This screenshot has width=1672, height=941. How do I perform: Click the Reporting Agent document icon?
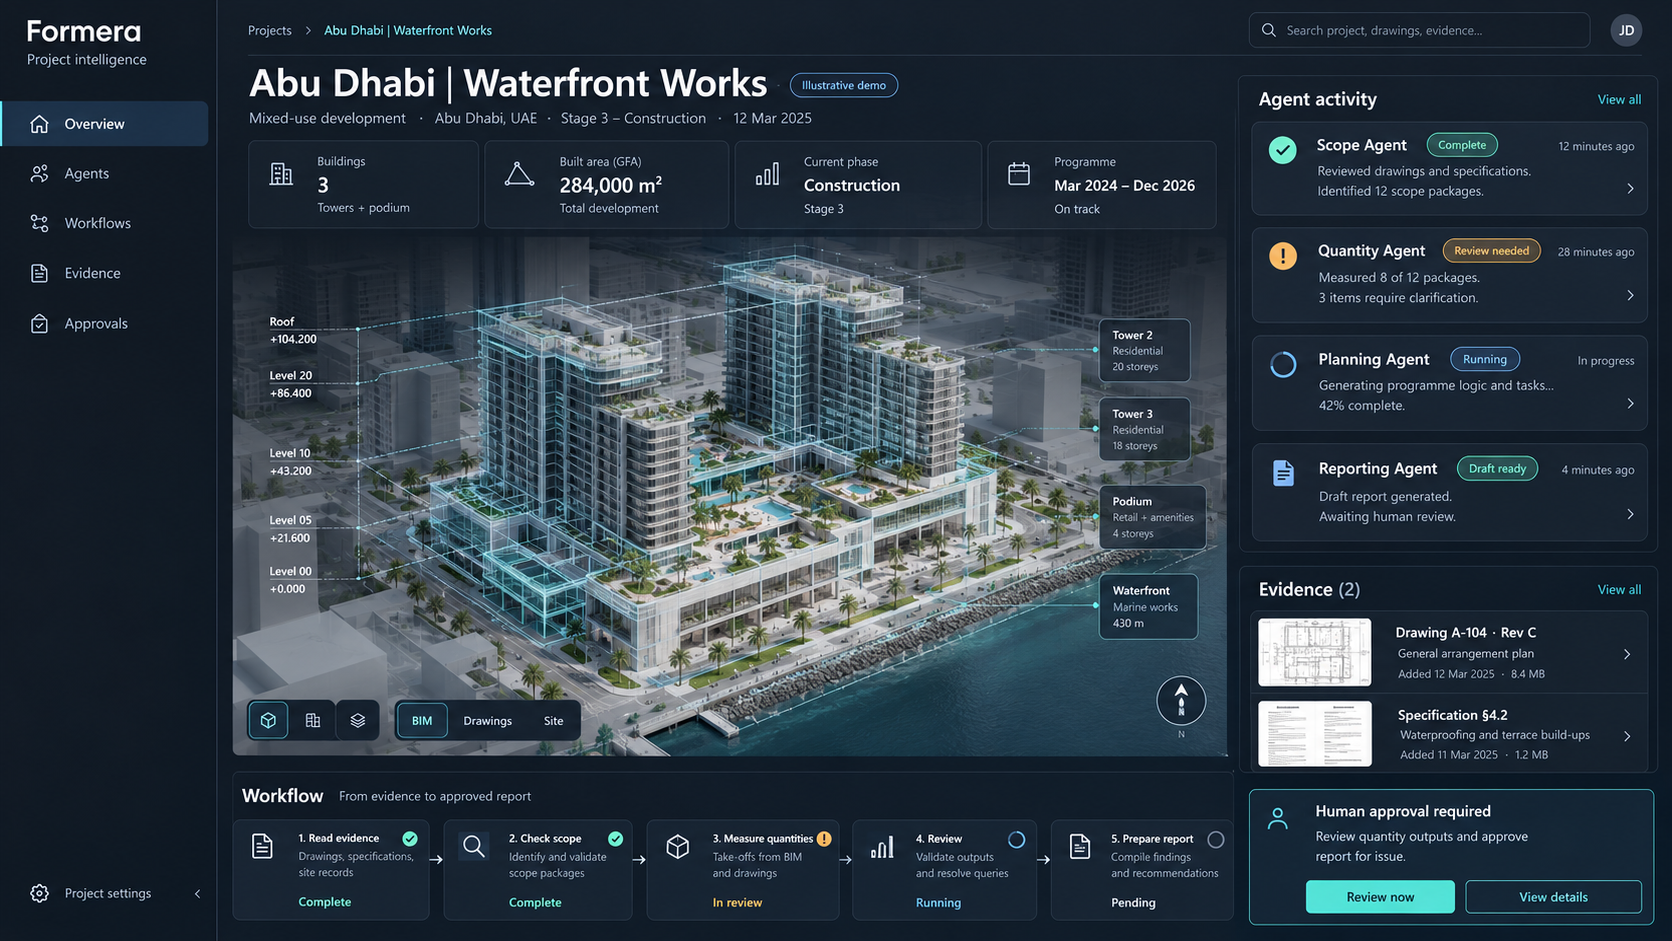click(x=1284, y=473)
